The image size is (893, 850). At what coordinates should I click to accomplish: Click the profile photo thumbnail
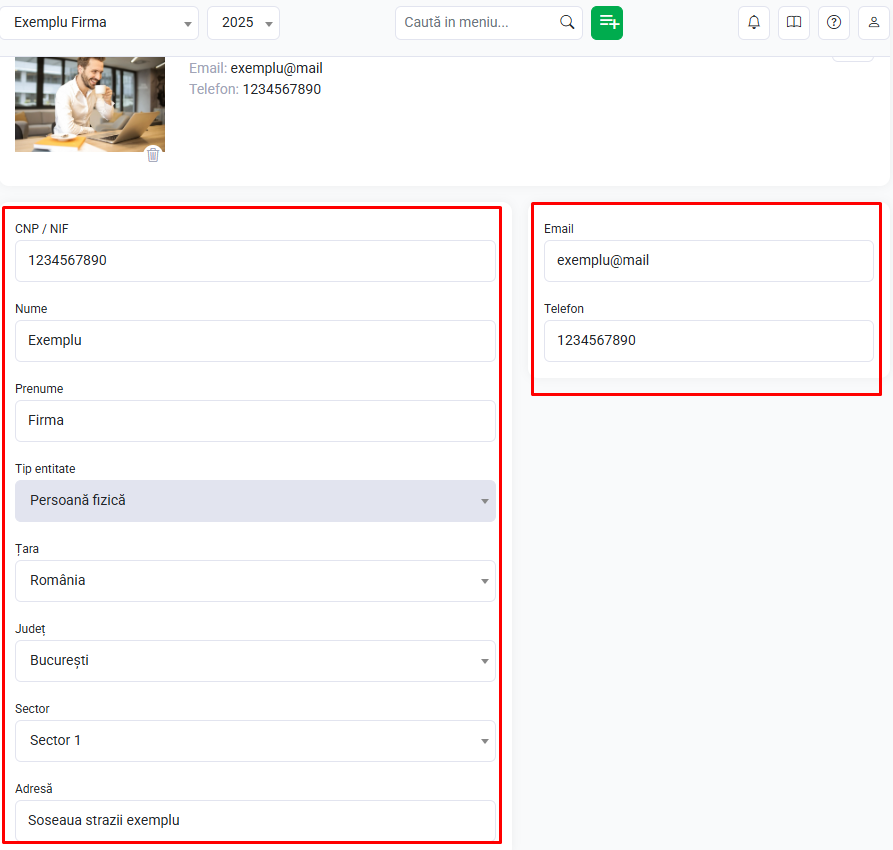pyautogui.click(x=90, y=104)
